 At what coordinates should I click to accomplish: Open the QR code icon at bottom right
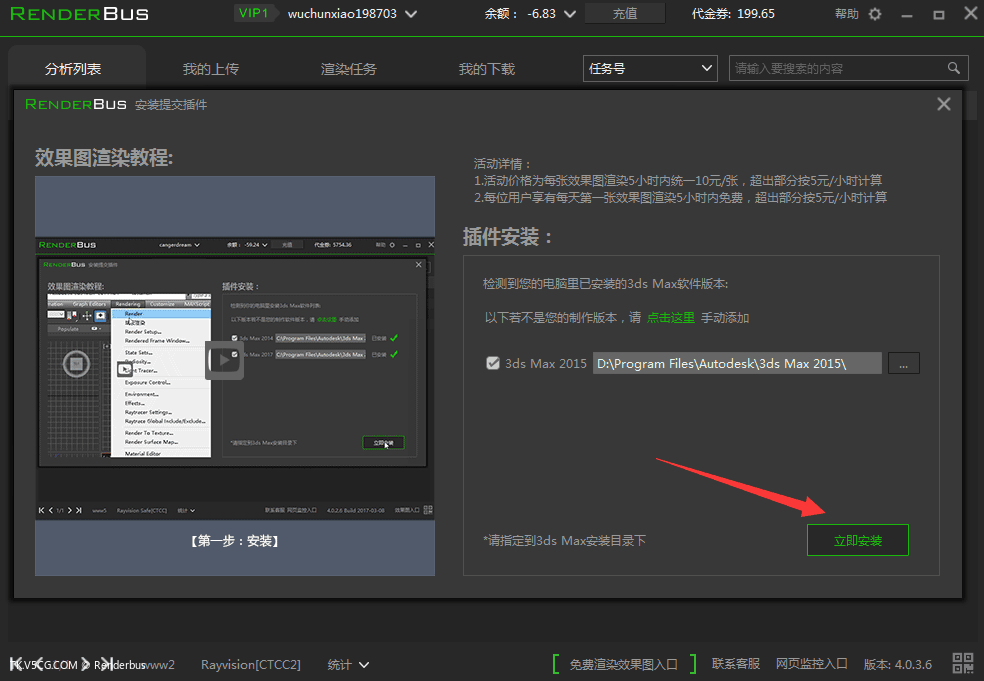(x=962, y=663)
